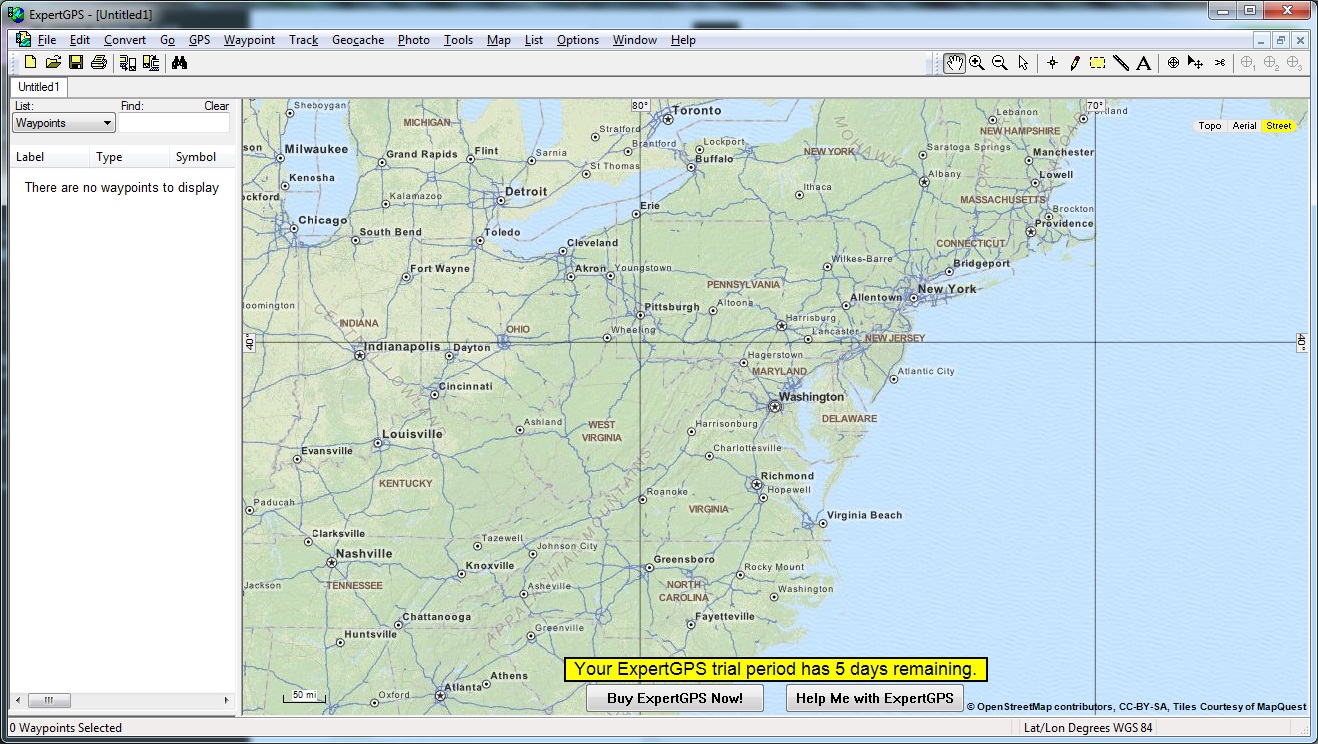Image resolution: width=1318 pixels, height=744 pixels.
Task: Switch map view to Topo
Action: pos(1210,126)
